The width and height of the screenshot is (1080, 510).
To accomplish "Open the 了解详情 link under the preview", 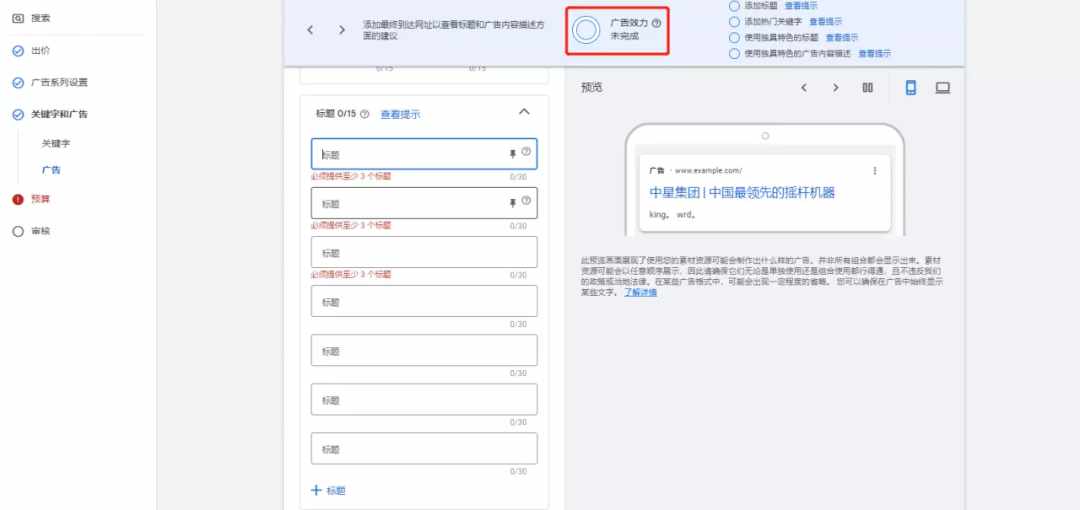I will click(641, 292).
